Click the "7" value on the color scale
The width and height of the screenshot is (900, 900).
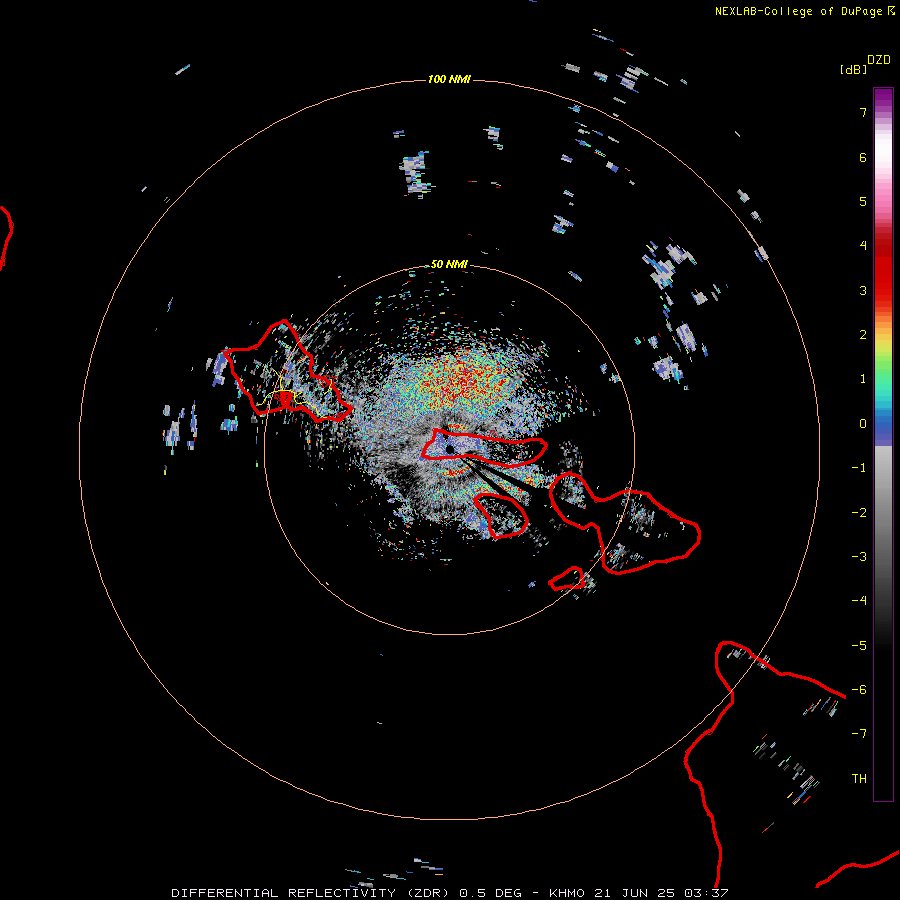(863, 112)
